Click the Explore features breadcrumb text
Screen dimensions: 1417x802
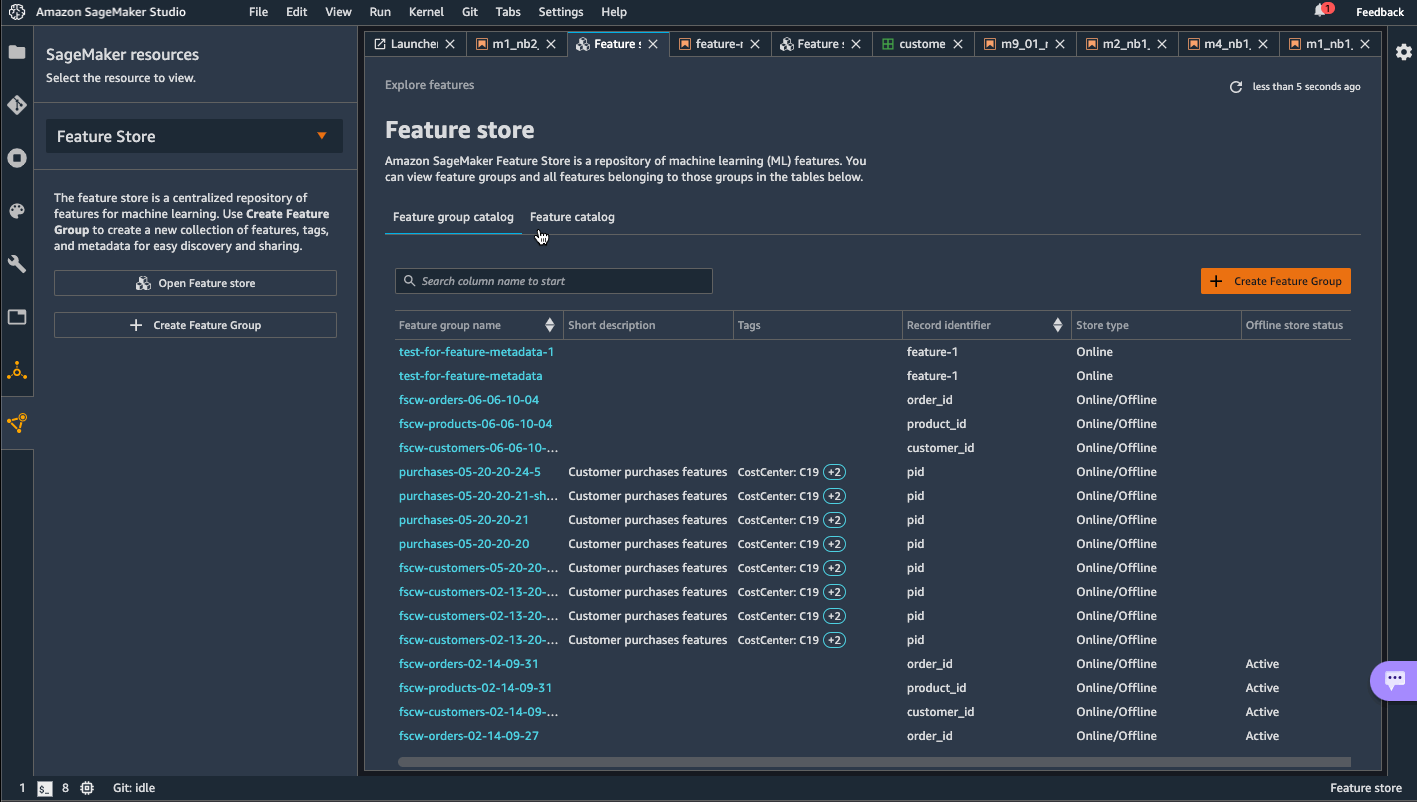point(430,85)
